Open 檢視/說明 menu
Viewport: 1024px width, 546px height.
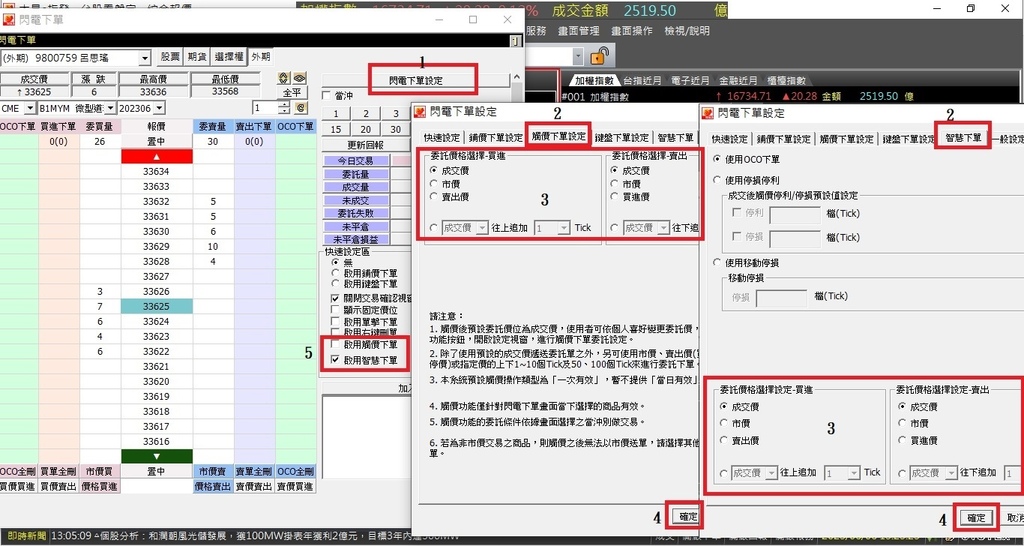[x=687, y=31]
